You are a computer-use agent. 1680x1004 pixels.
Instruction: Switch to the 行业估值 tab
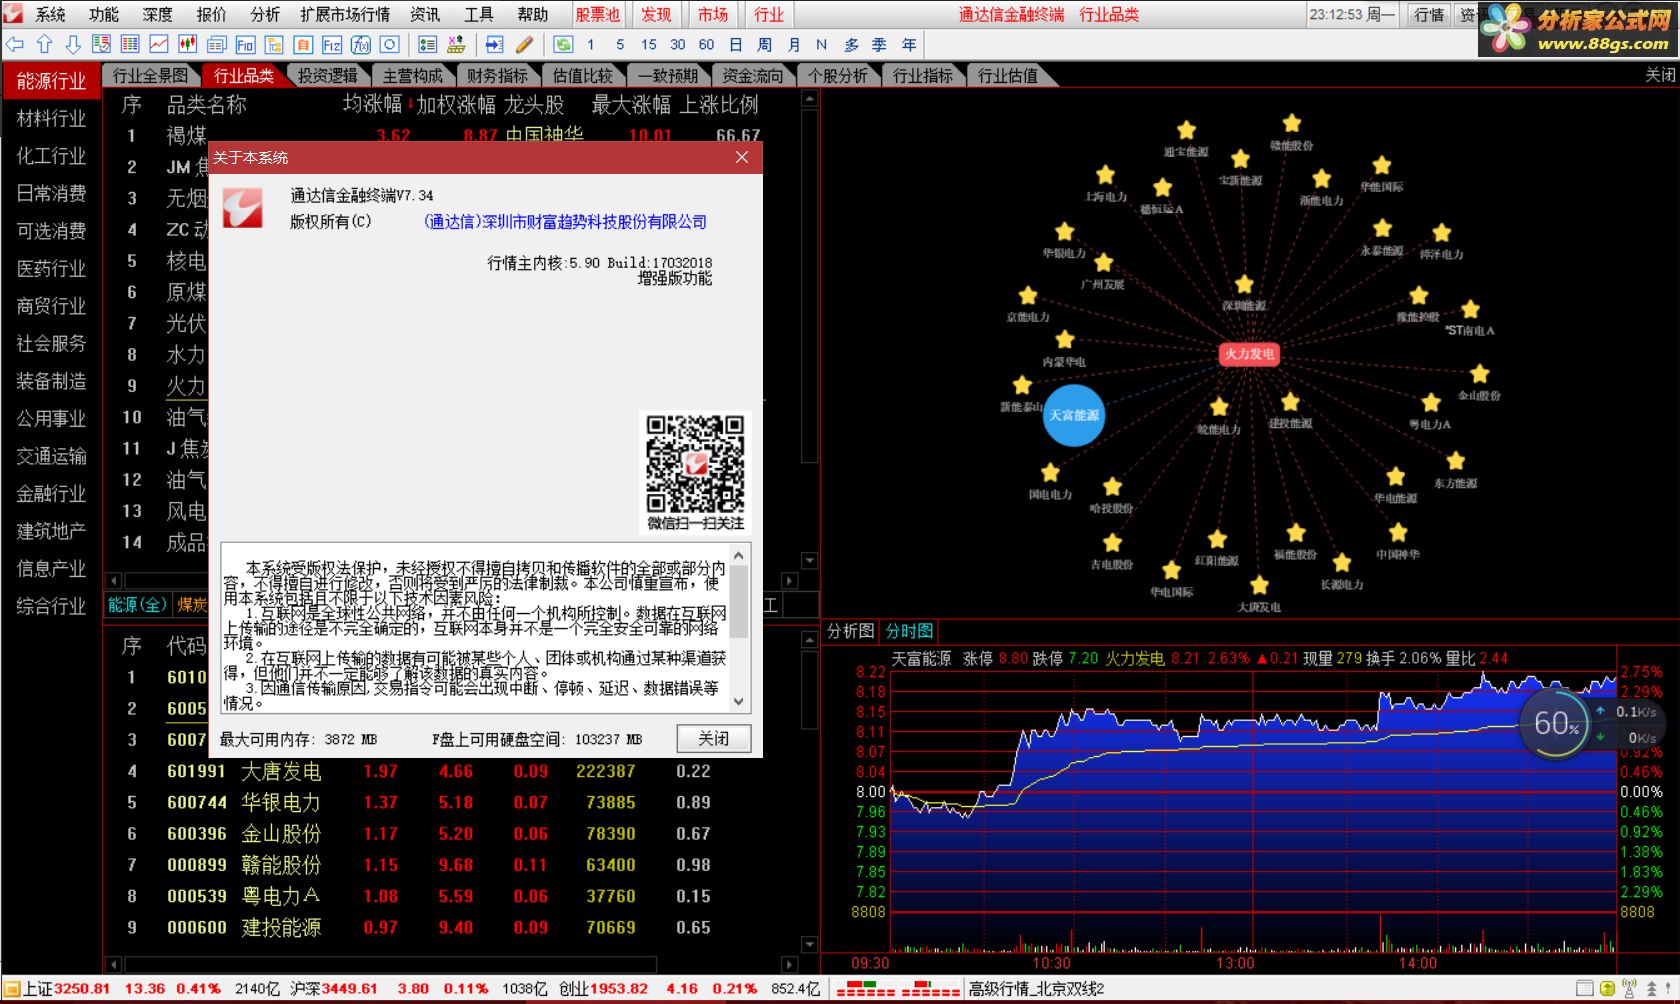pos(1008,75)
